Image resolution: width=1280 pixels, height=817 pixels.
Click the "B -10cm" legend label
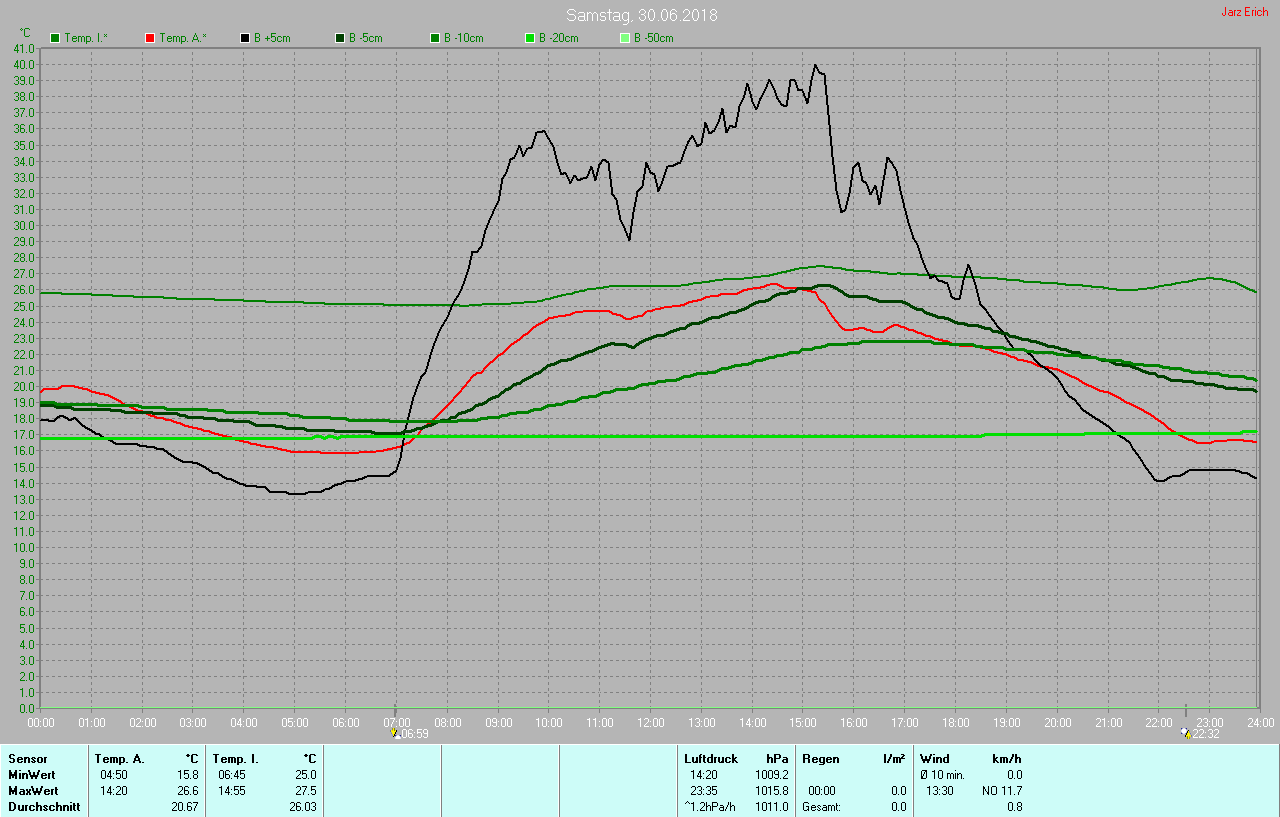463,38
